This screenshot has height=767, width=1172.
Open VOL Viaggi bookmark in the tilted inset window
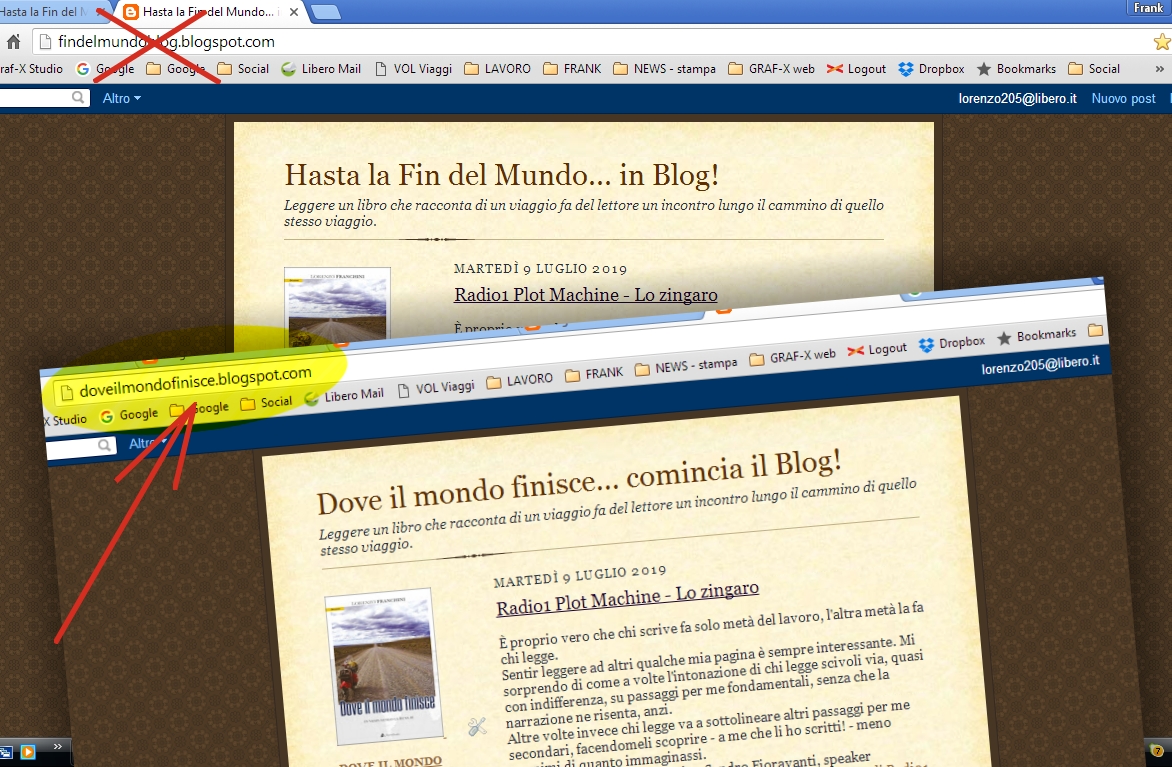tap(437, 389)
